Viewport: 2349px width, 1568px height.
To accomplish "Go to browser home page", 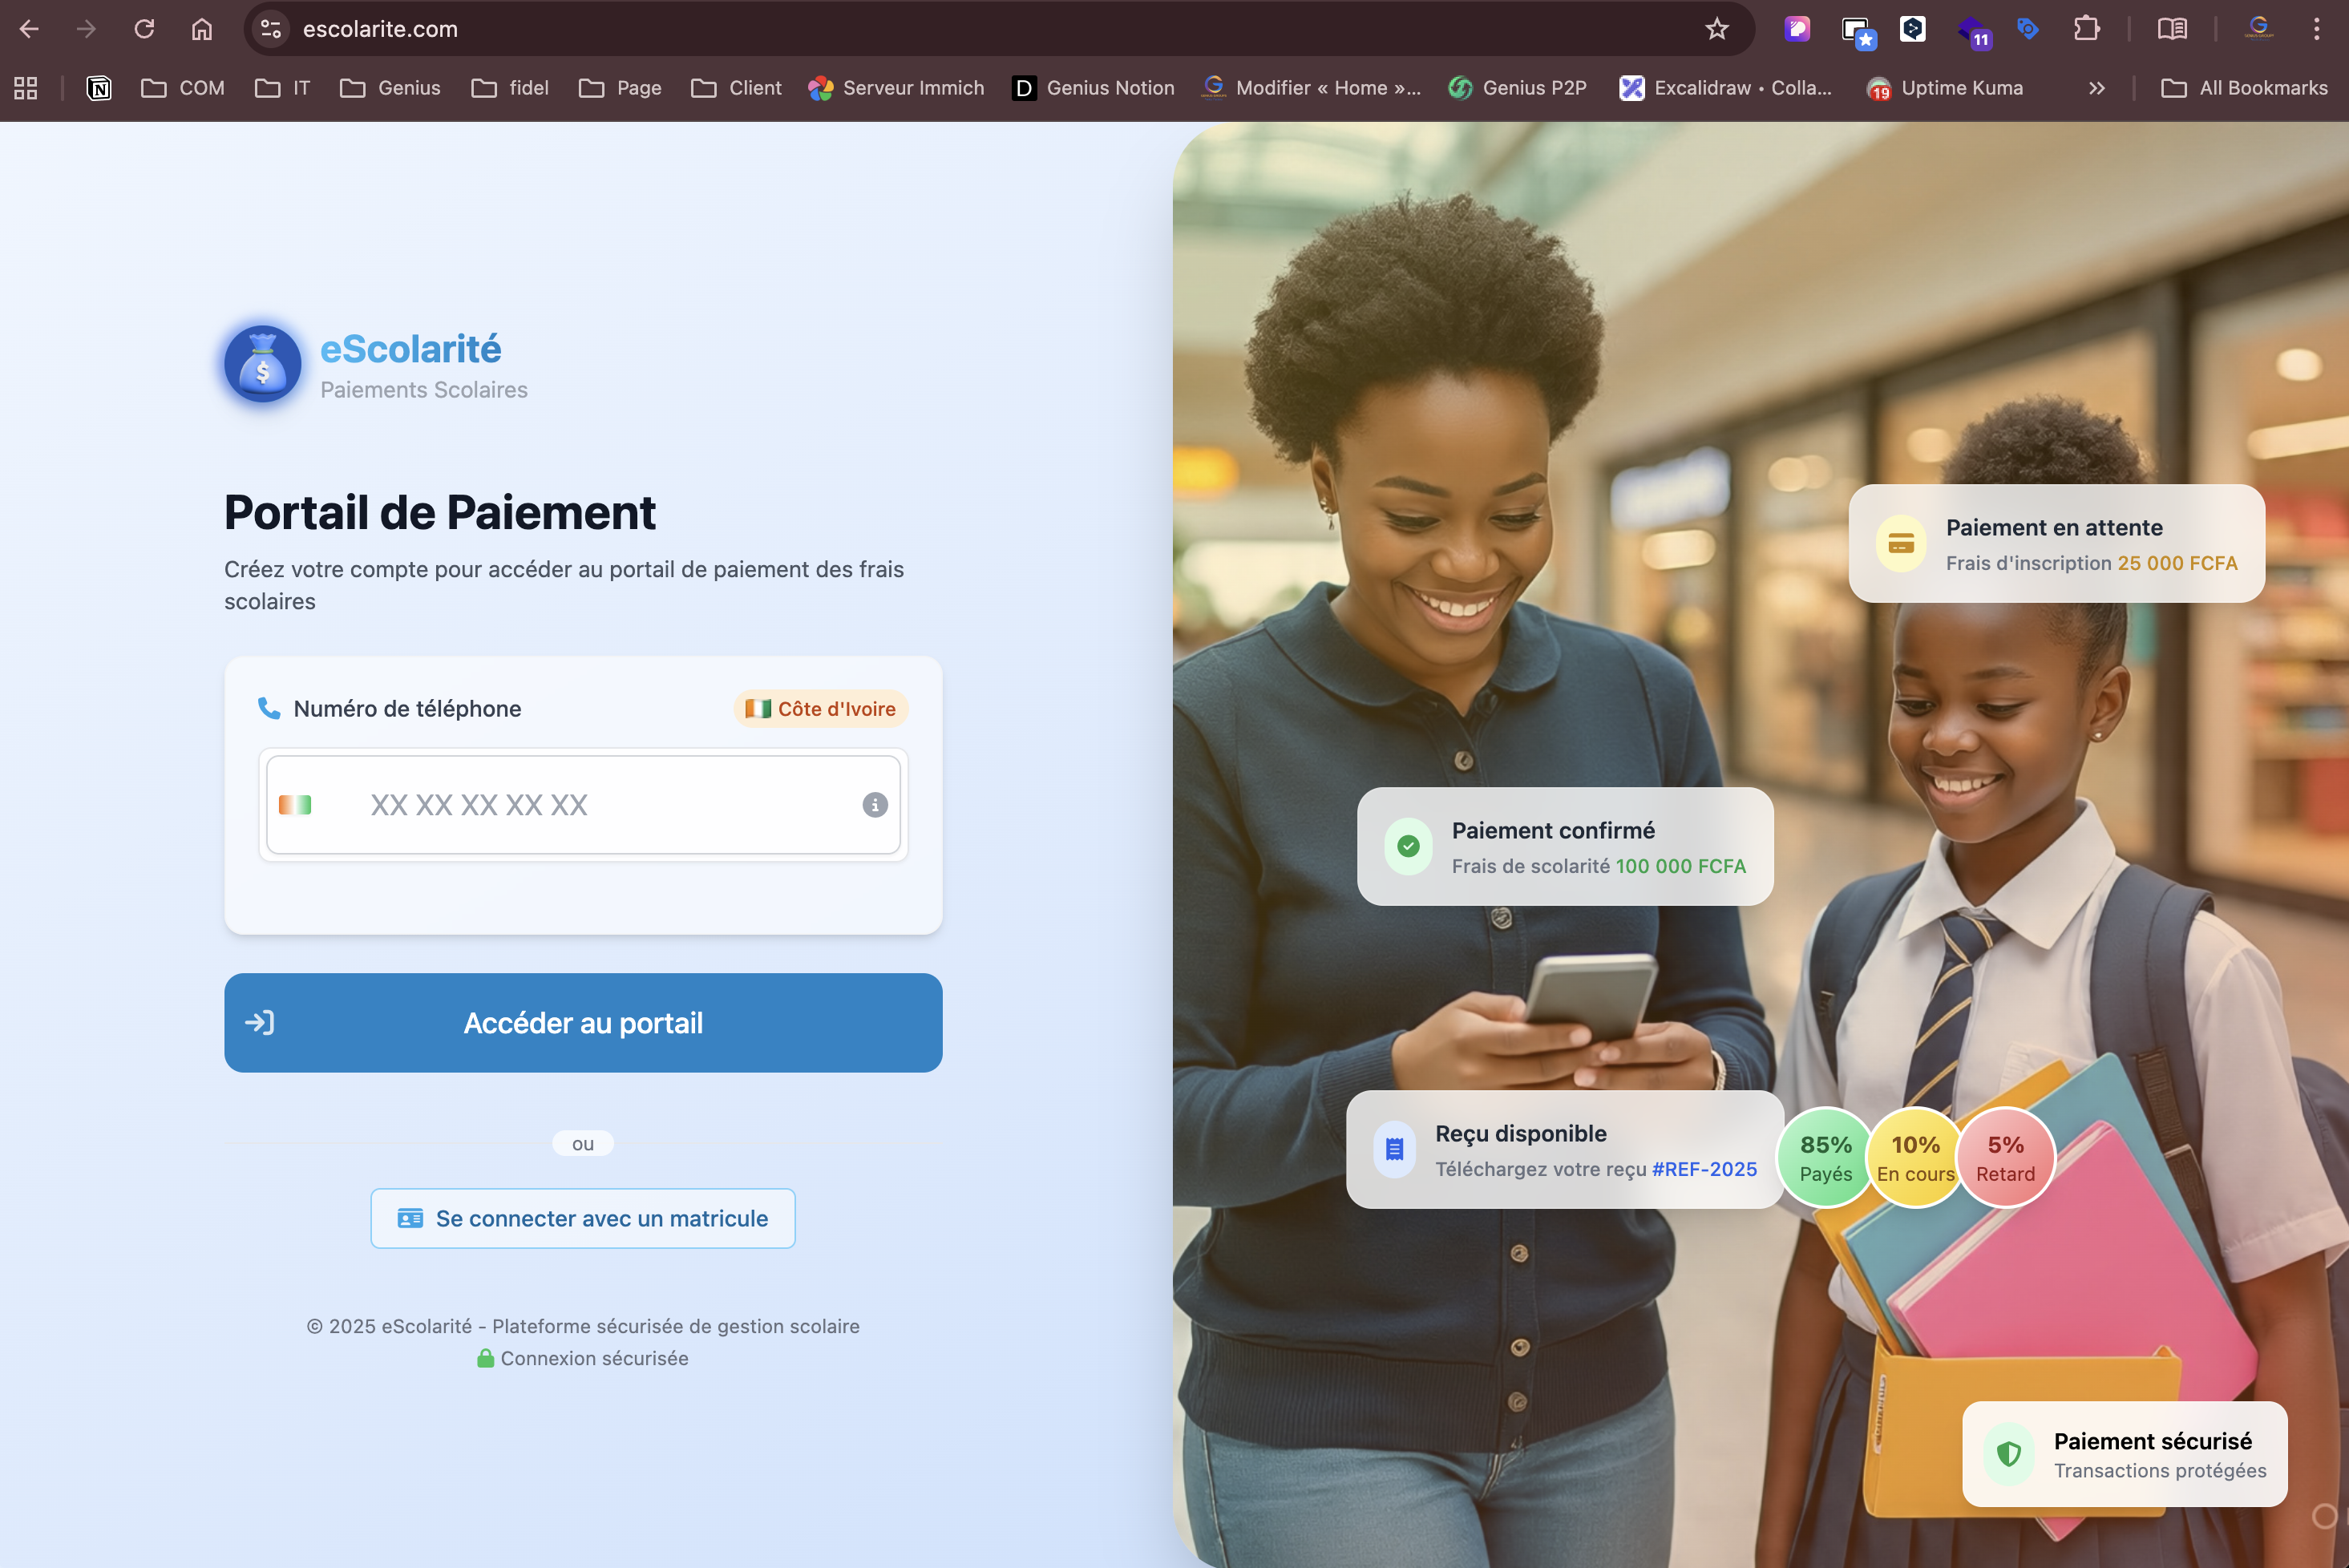I will (202, 29).
